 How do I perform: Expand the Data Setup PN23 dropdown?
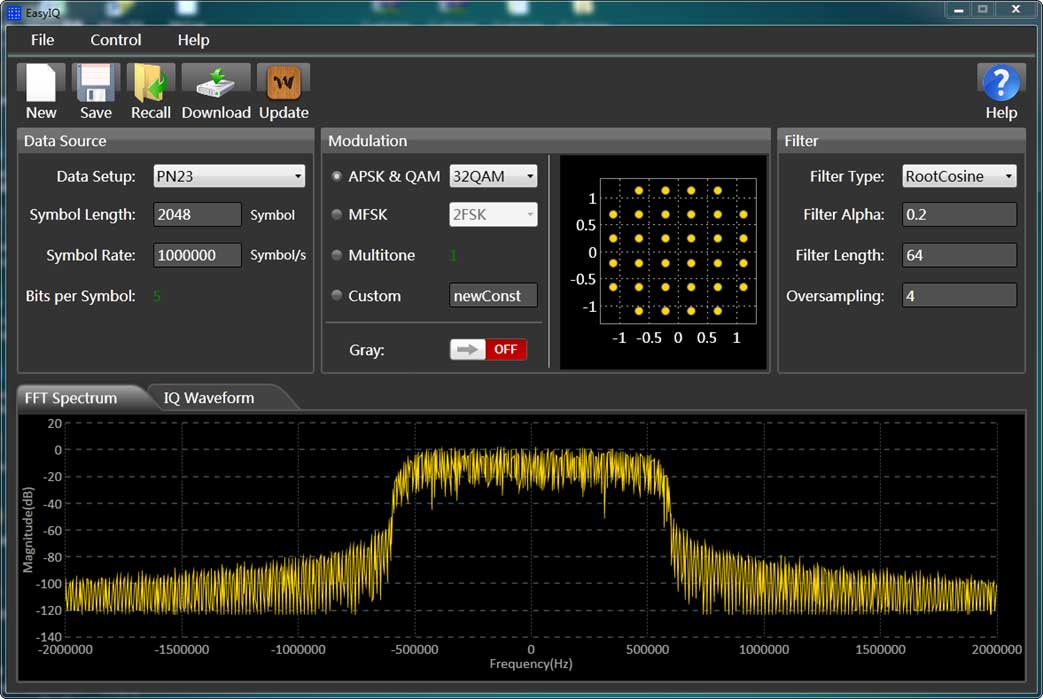tap(229, 177)
